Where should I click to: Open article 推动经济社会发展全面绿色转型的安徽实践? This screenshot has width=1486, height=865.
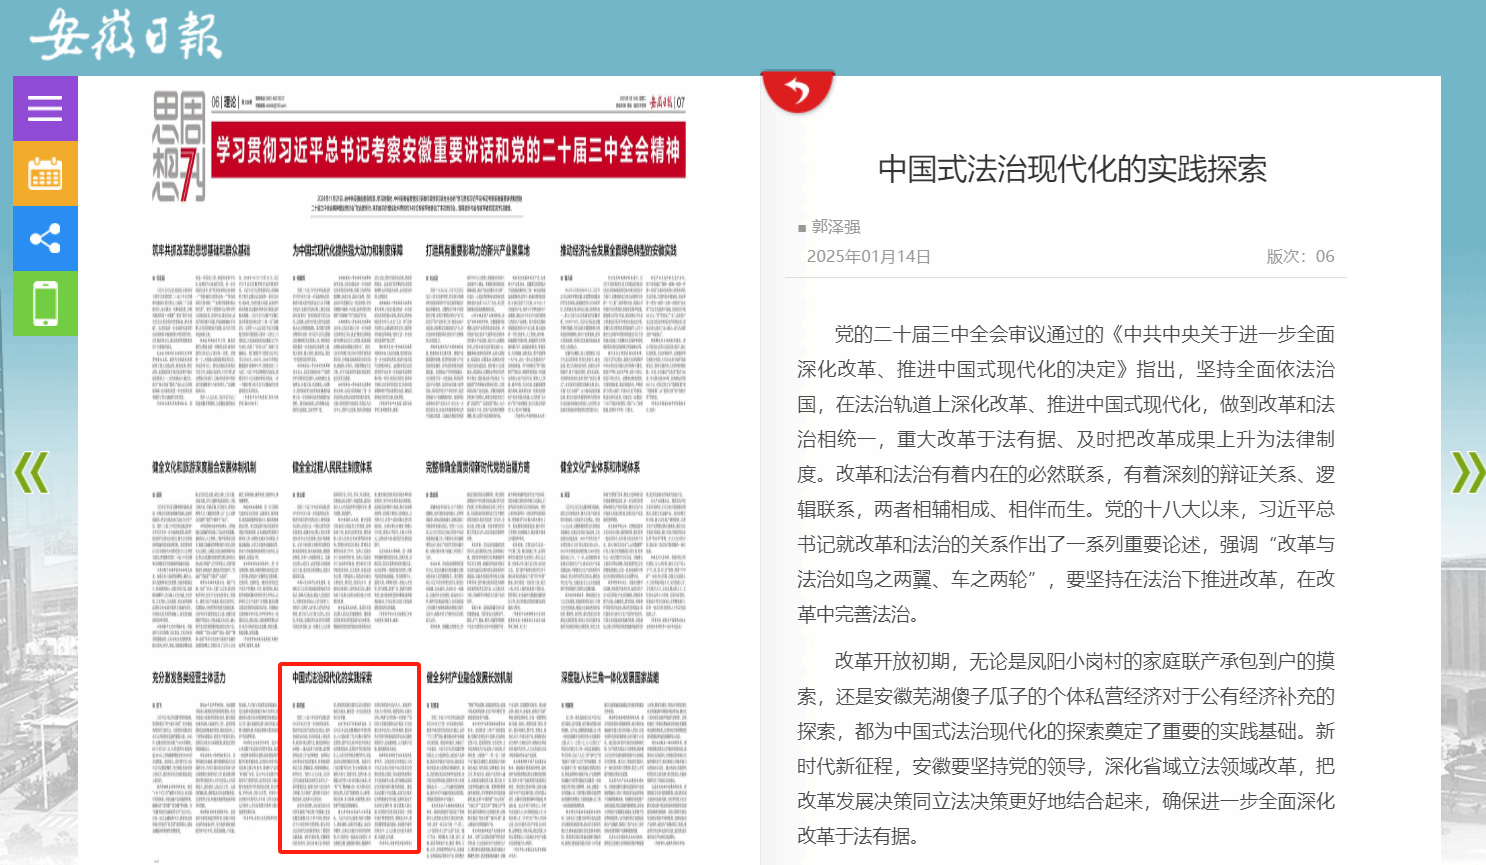619,250
